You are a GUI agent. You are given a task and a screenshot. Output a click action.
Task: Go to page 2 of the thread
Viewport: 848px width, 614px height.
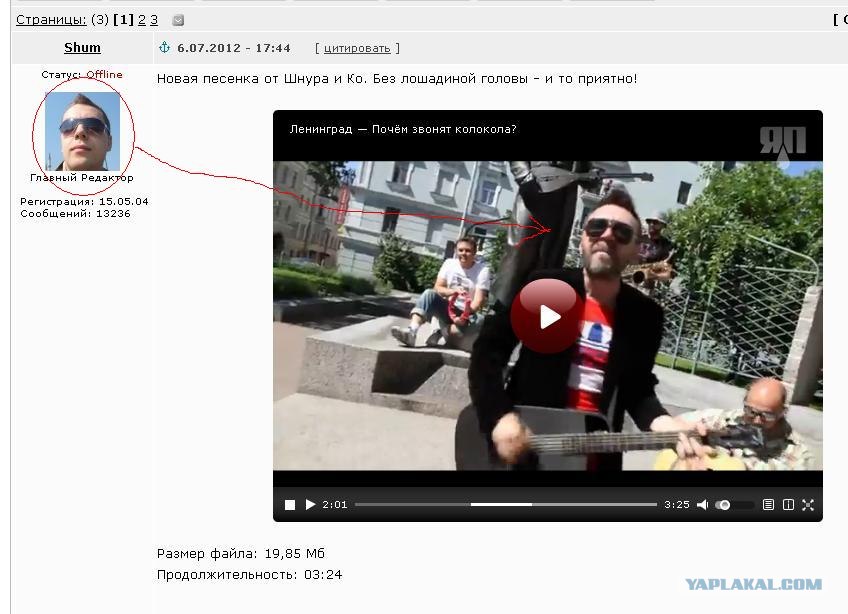point(142,20)
